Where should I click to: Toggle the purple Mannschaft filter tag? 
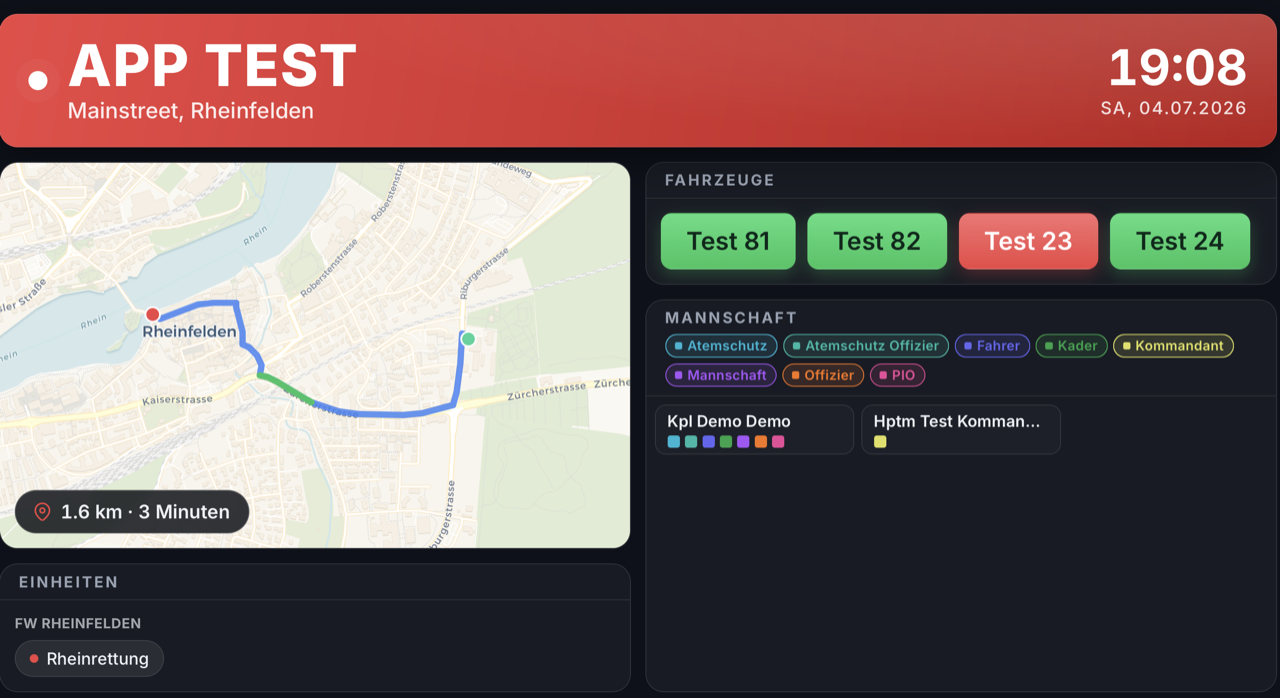click(x=720, y=375)
